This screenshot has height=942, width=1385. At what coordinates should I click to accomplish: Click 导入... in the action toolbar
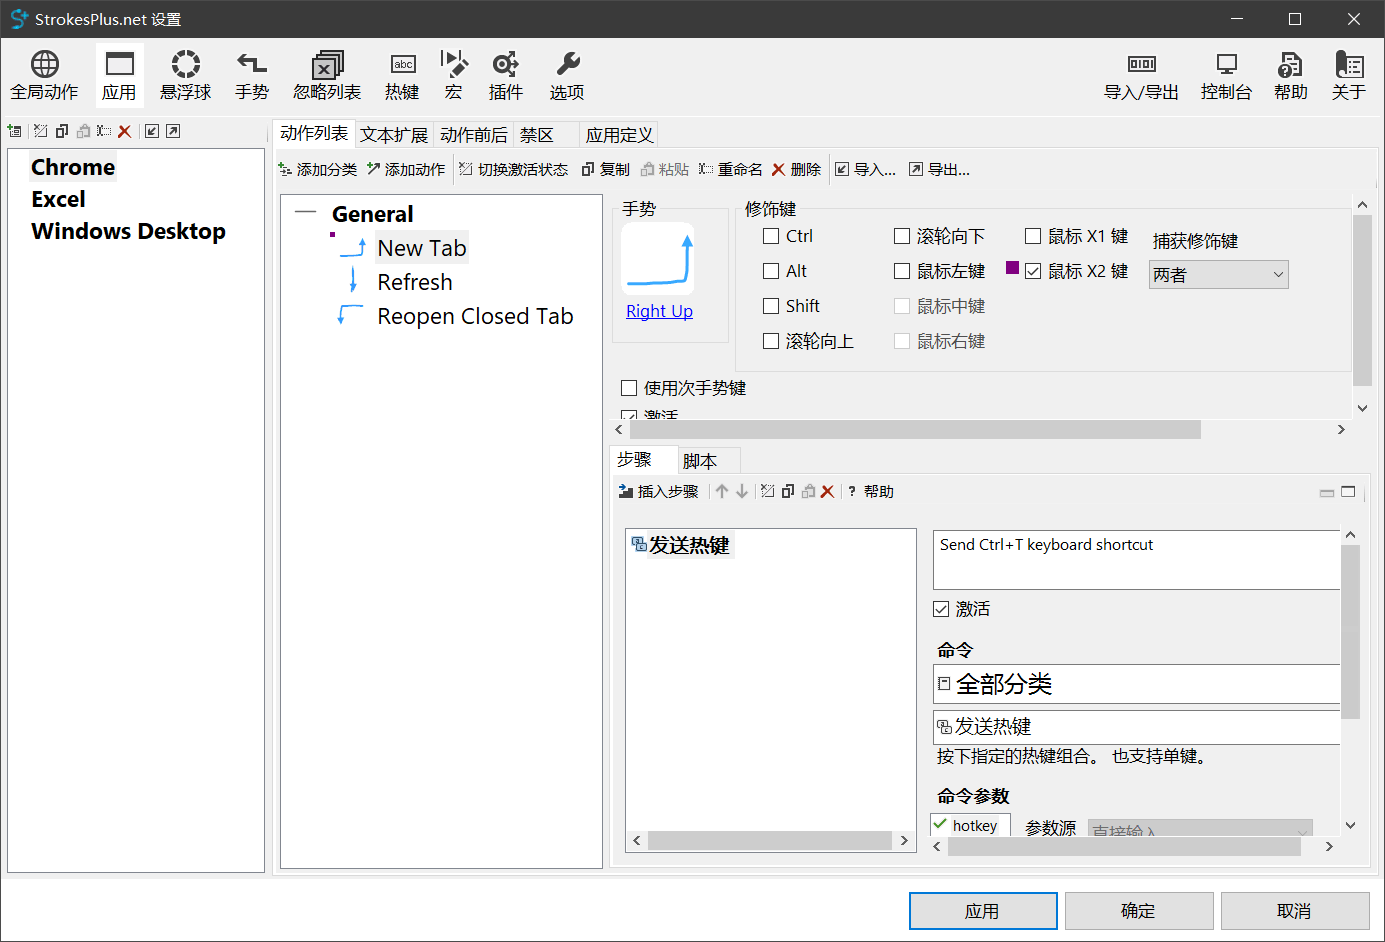(865, 169)
